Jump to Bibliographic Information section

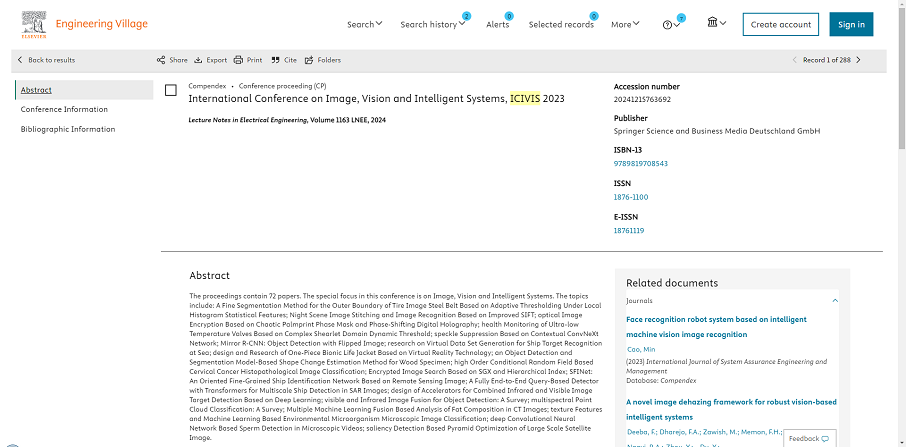tap(67, 129)
